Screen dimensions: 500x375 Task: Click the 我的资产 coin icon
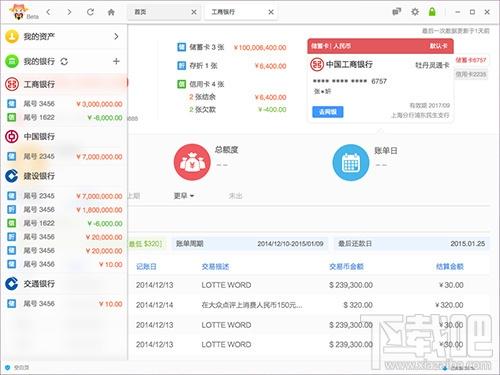click(x=12, y=36)
